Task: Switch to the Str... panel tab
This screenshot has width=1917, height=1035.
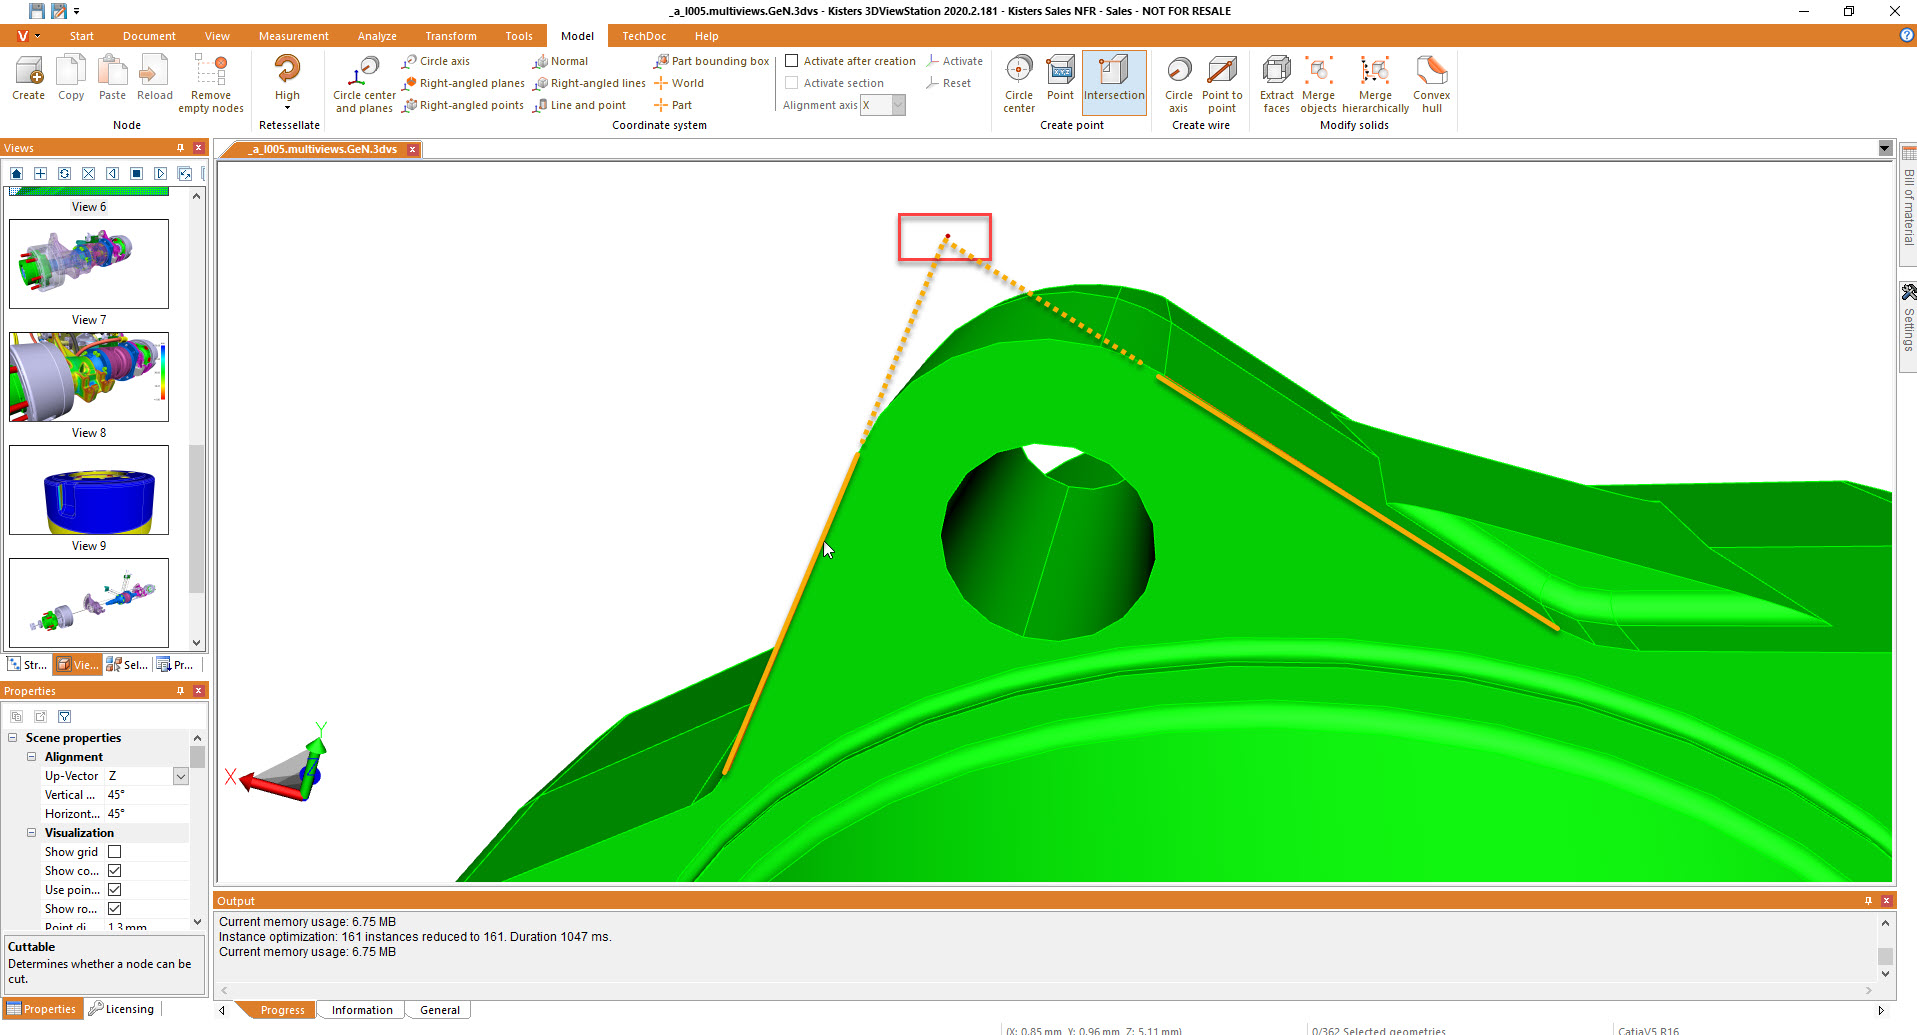Action: [27, 665]
